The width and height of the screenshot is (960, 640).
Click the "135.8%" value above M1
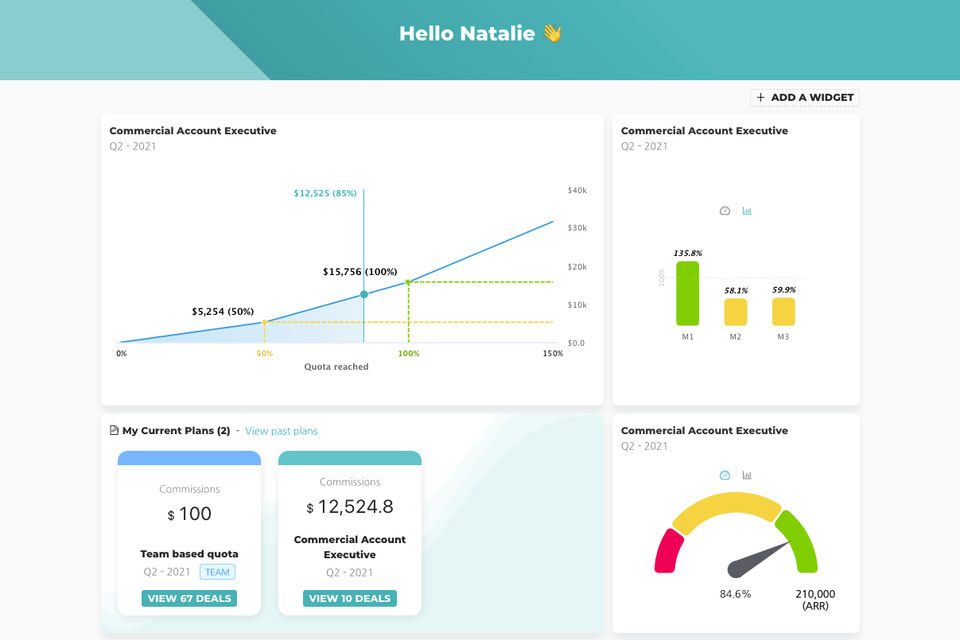point(688,253)
